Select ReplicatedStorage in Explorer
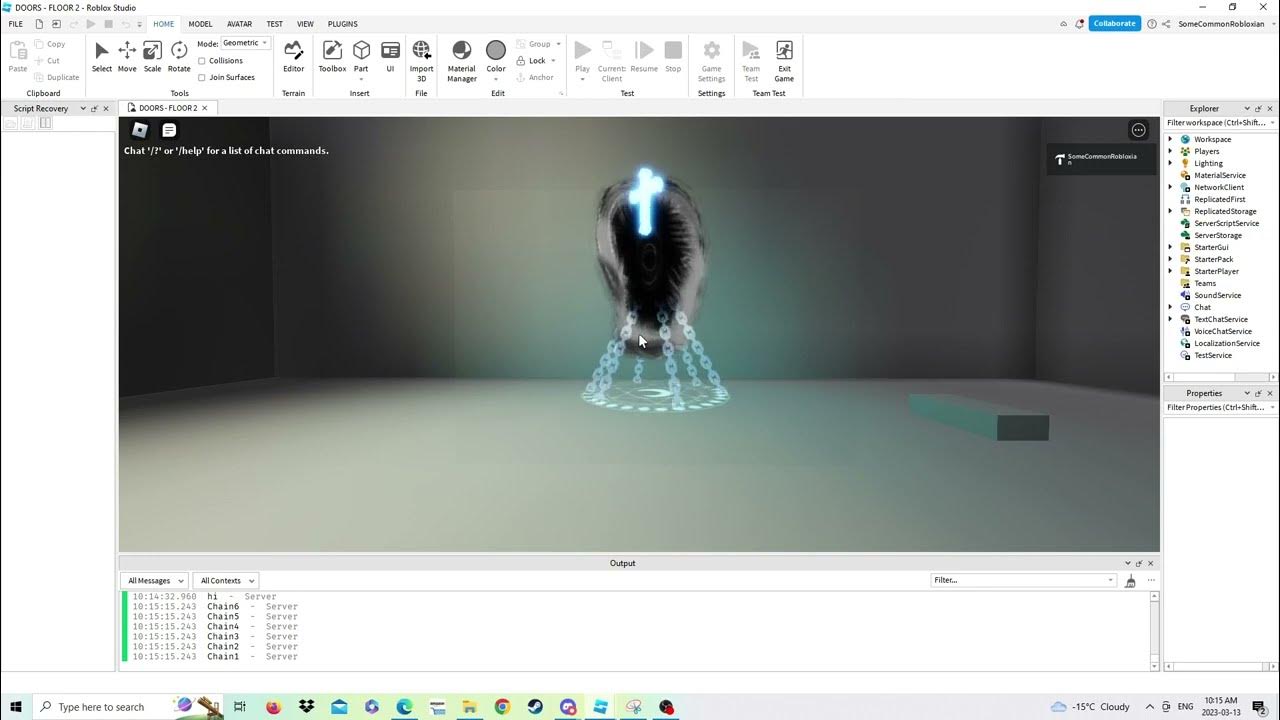This screenshot has width=1280, height=720. pos(1225,211)
